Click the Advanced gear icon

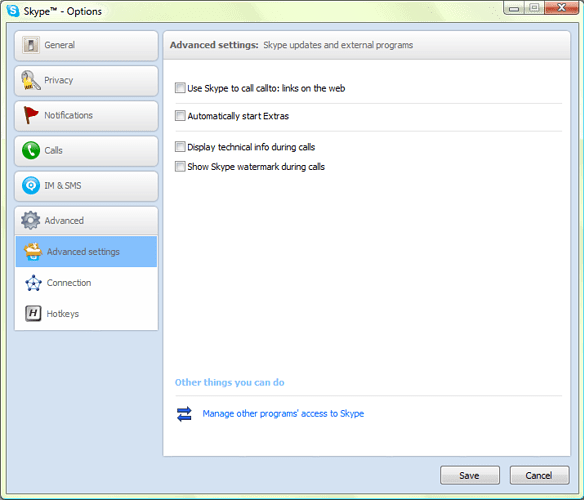pyautogui.click(x=31, y=221)
